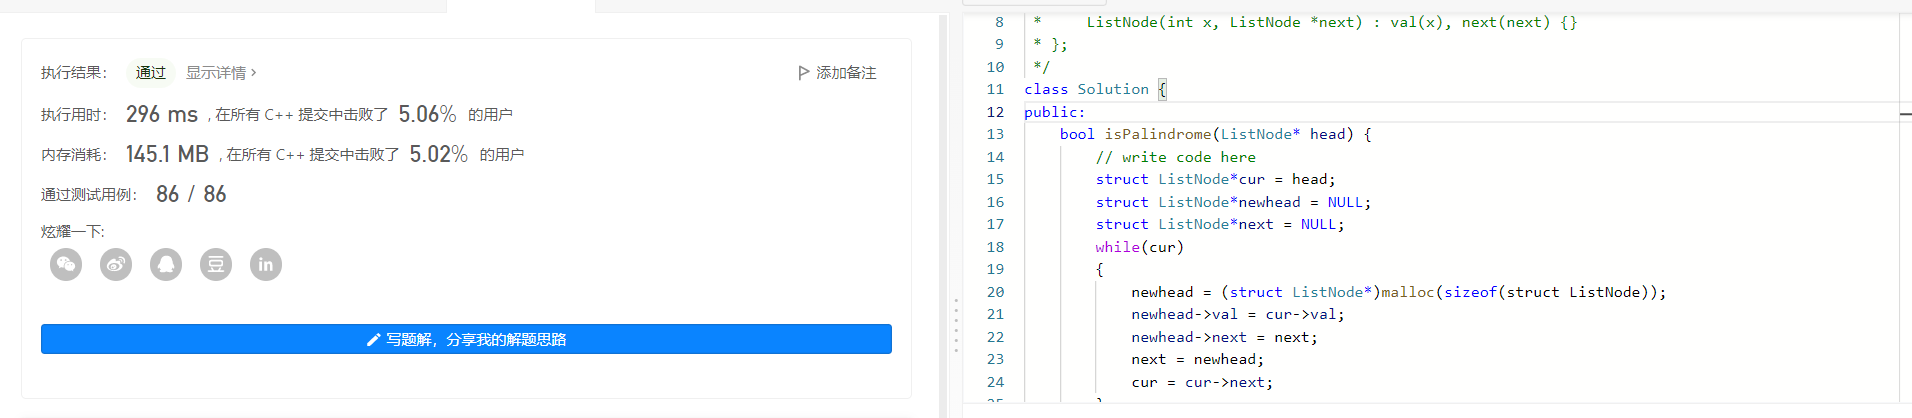Click the 执行结果 label

pyautogui.click(x=74, y=73)
